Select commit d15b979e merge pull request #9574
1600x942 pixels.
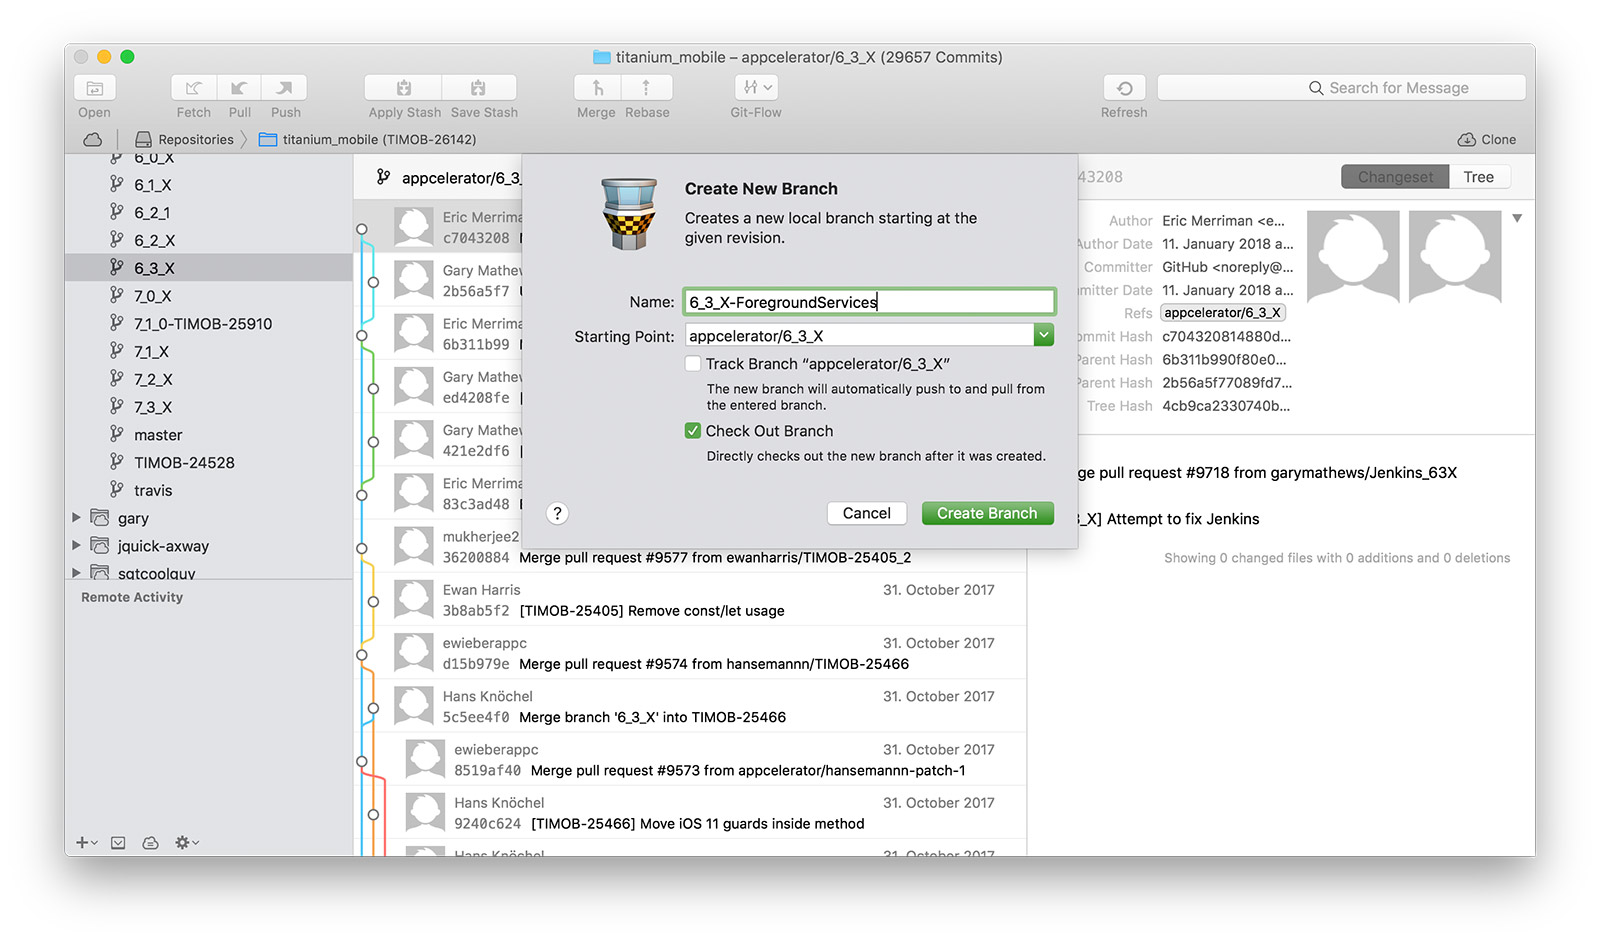[690, 653]
